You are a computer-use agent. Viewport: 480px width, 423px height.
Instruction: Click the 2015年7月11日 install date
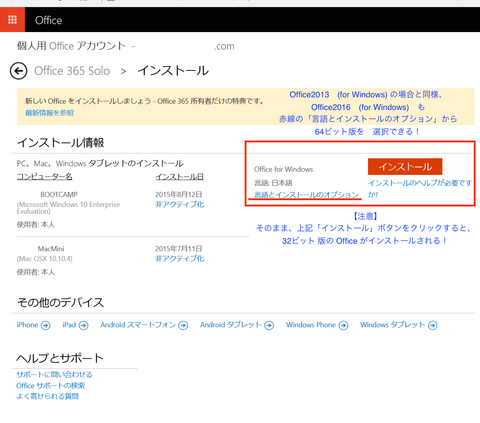tap(179, 249)
